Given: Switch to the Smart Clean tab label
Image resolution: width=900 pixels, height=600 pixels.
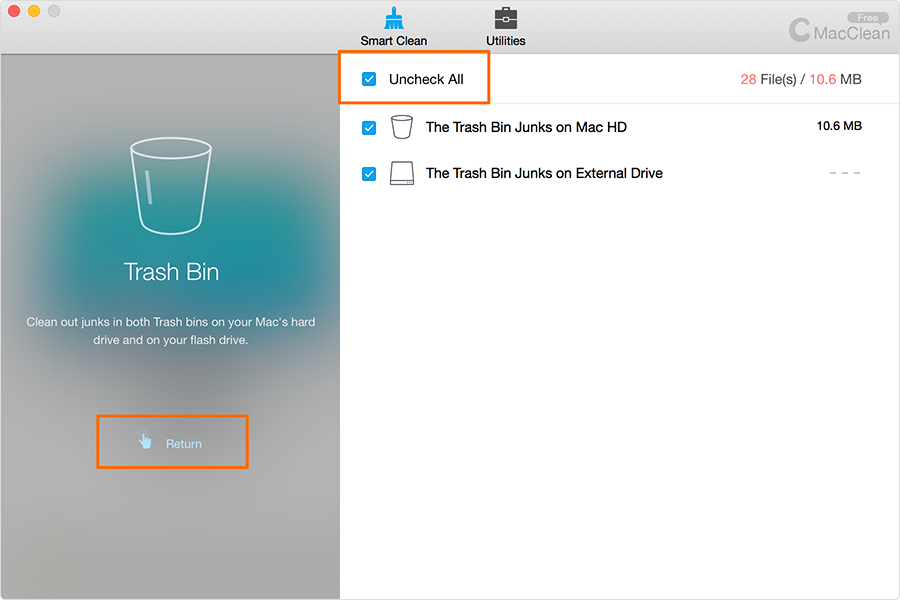Looking at the screenshot, I should [393, 41].
